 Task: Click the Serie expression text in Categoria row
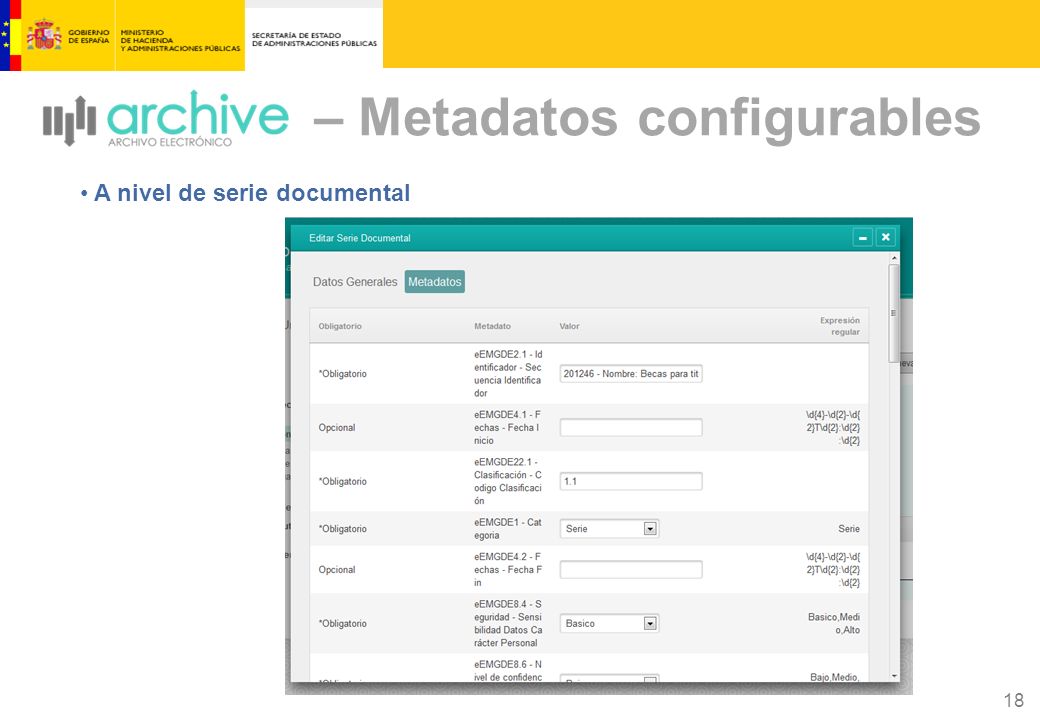tap(849, 528)
